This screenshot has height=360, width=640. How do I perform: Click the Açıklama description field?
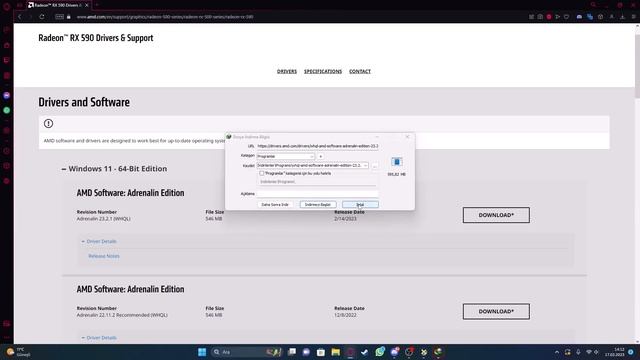point(318,194)
